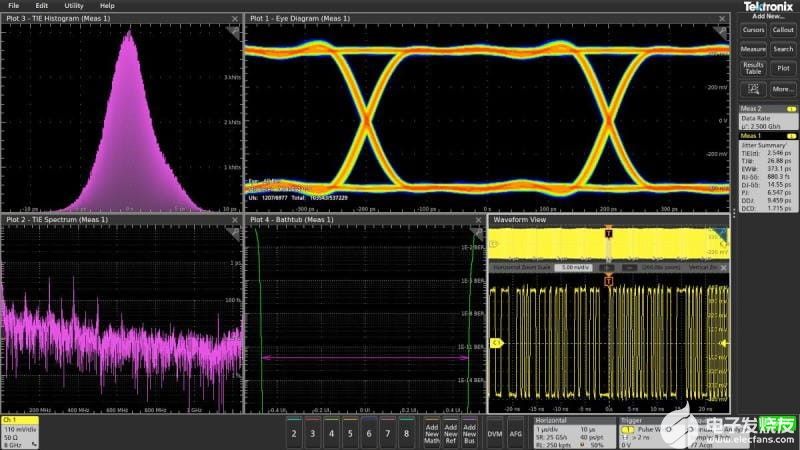Image resolution: width=800 pixels, height=450 pixels.
Task: Click the Ch 1 ground level indicator in the waveform
Action: point(495,343)
